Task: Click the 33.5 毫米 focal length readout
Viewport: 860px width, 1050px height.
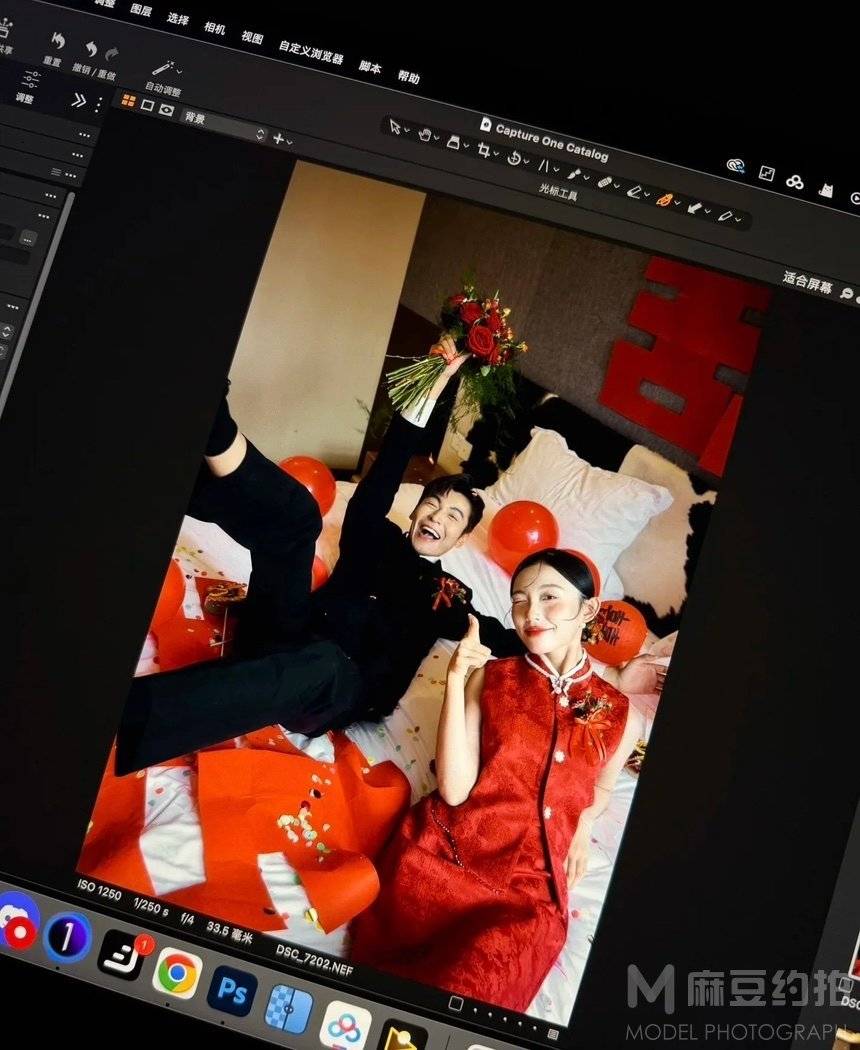Action: click(x=229, y=931)
